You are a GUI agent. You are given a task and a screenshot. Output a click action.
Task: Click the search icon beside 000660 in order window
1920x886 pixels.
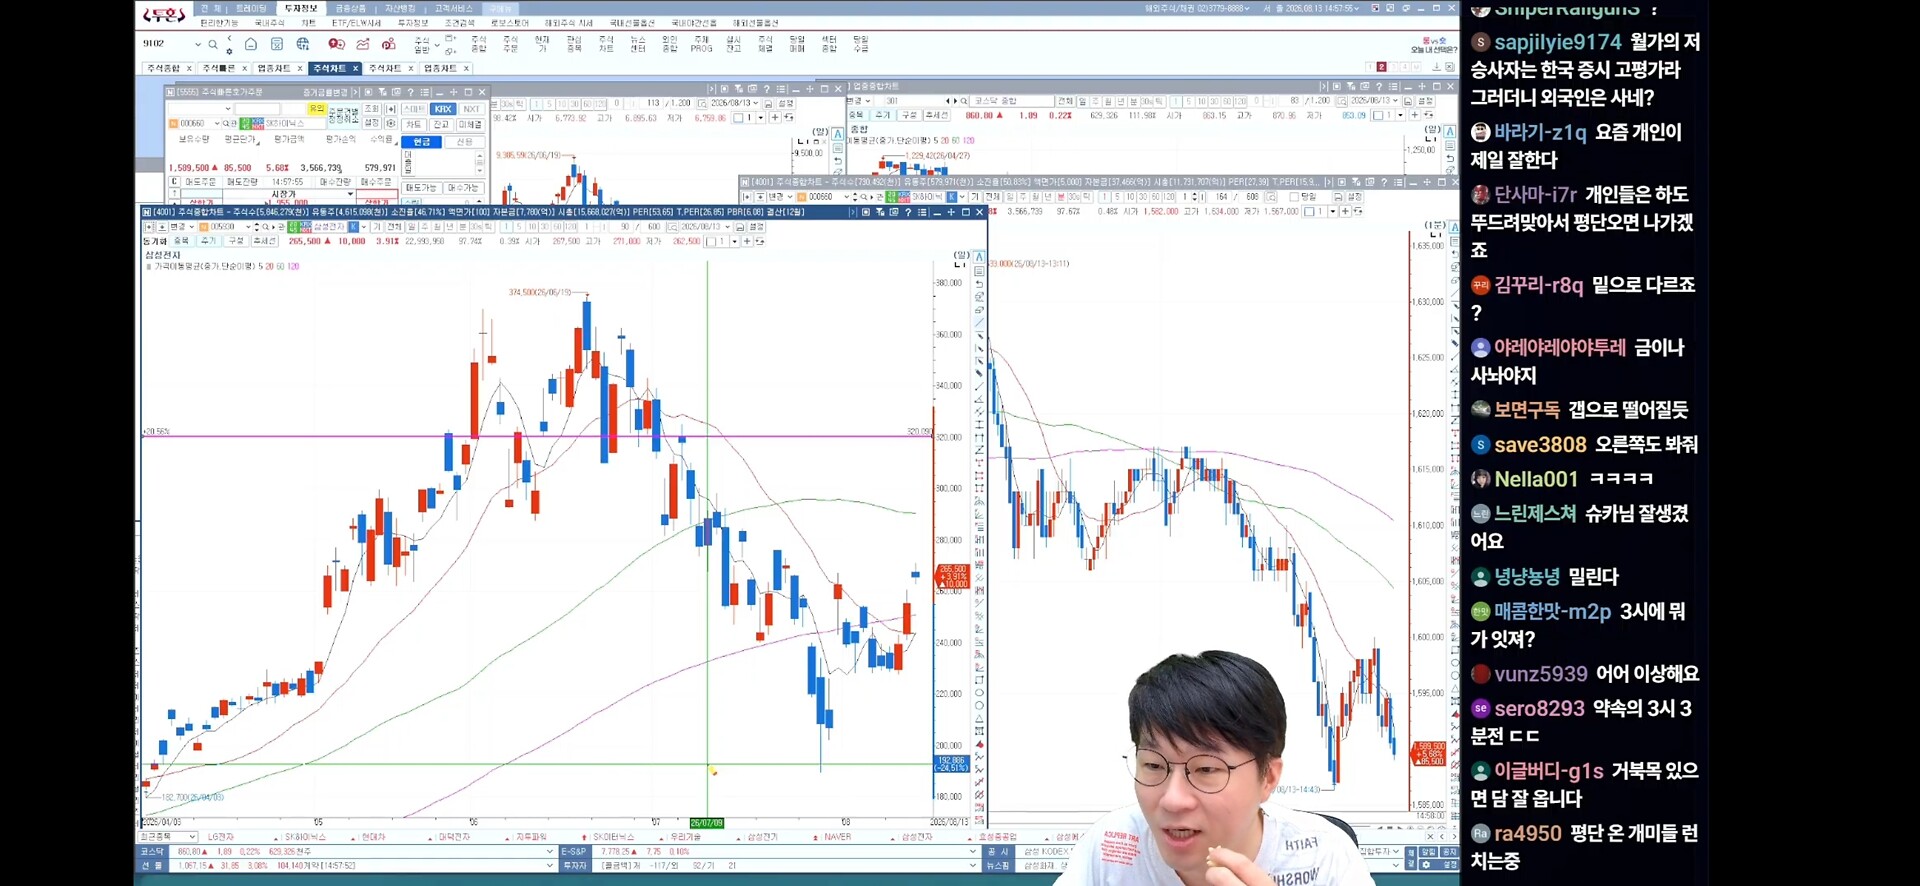tap(226, 124)
